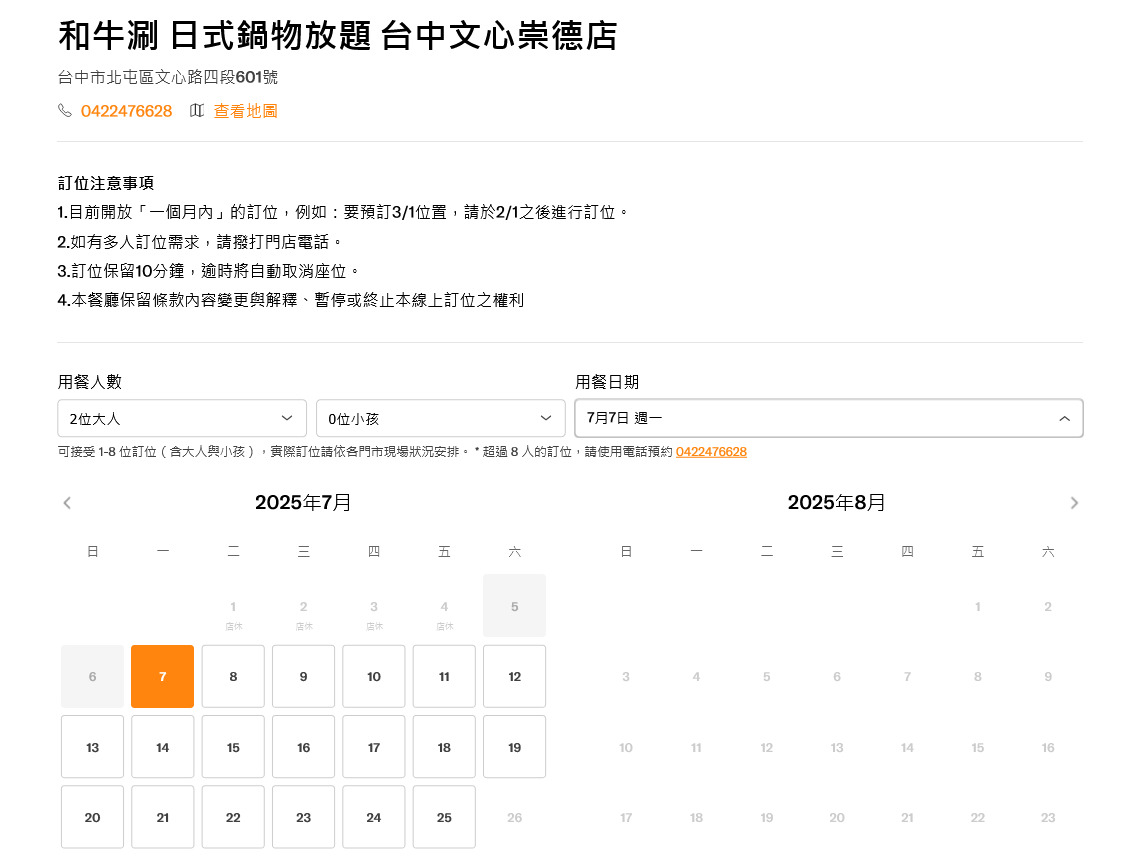
Task: Call 0422476628 link under restaurant address
Action: 126,111
